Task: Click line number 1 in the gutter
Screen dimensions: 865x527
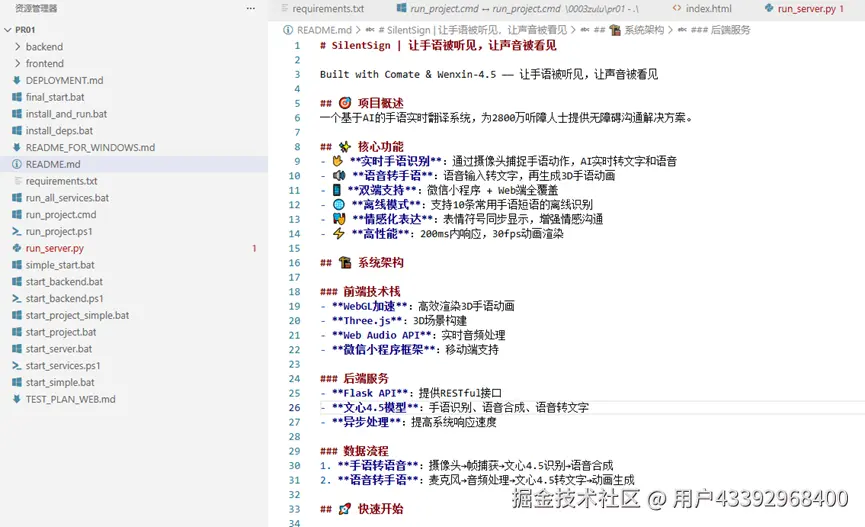Action: (x=297, y=45)
